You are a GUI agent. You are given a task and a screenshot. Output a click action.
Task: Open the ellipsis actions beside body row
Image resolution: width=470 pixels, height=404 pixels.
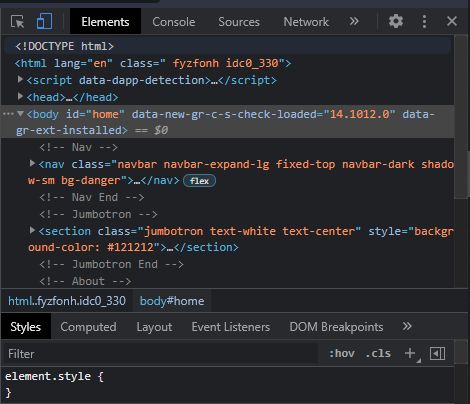8,114
